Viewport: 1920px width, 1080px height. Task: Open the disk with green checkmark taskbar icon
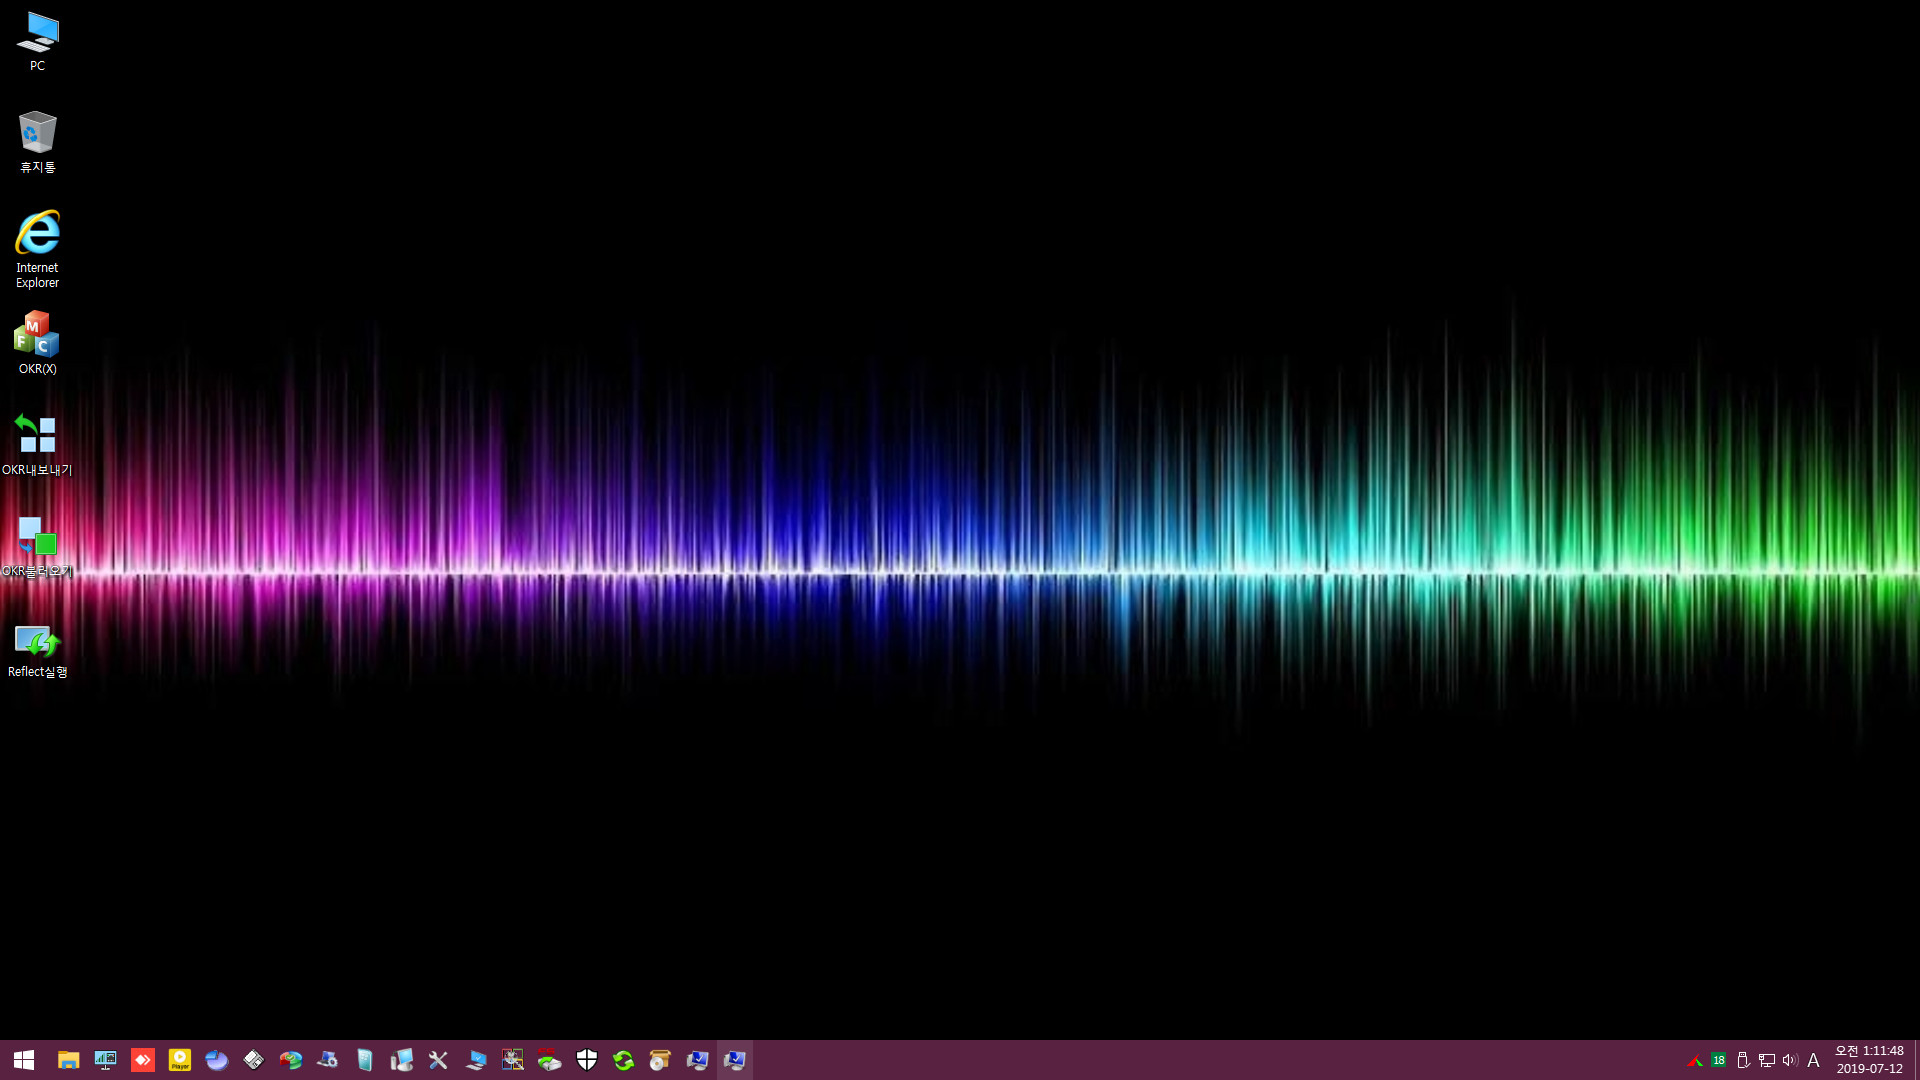(291, 1060)
